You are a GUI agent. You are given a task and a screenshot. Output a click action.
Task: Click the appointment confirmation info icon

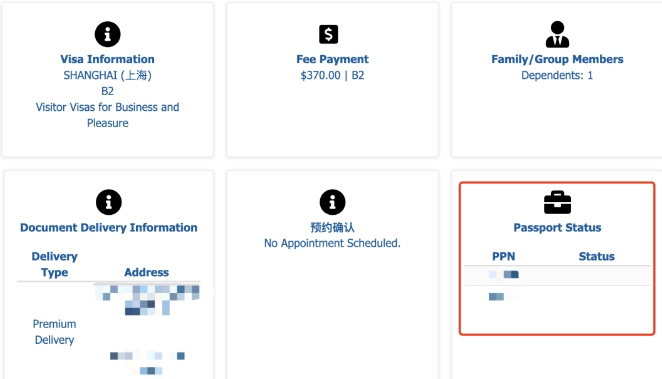(x=332, y=202)
